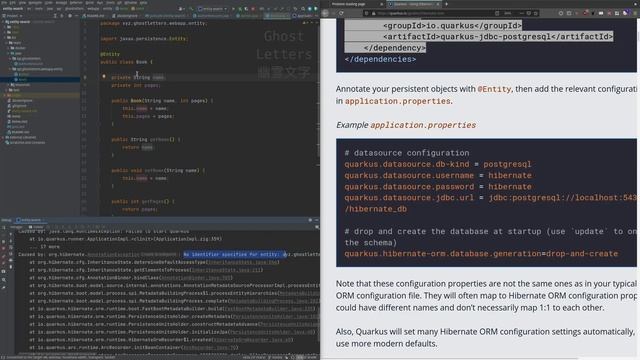The height and width of the screenshot is (360, 640).
Task: Close the 'Problem loading page' tab
Action: coord(382,4)
